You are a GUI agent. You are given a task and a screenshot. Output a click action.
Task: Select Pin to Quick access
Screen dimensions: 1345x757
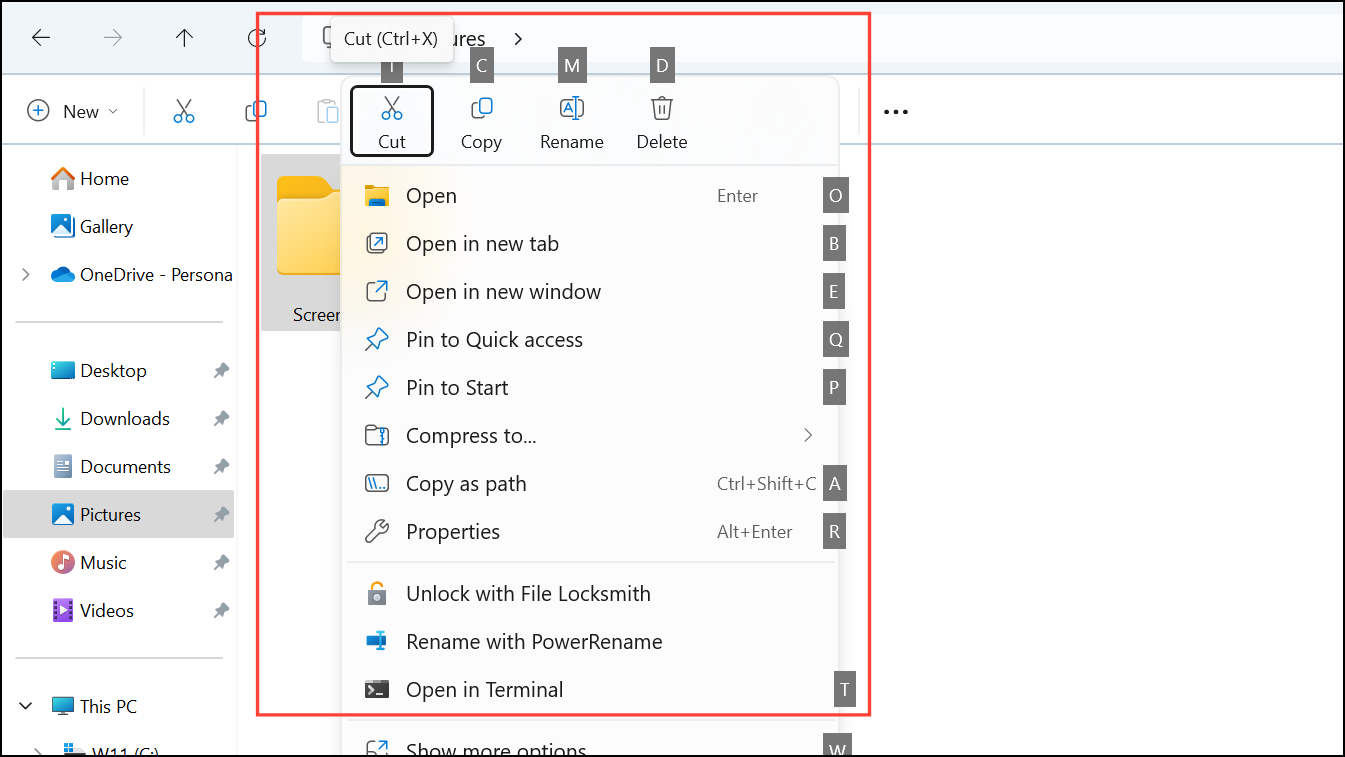590,340
